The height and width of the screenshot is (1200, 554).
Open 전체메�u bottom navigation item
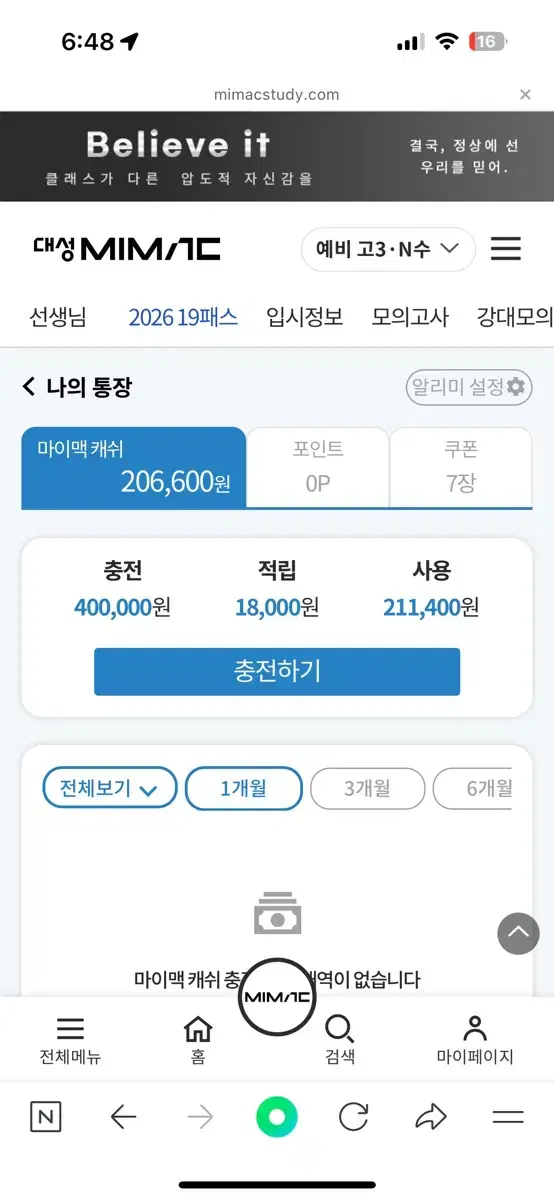point(70,1040)
